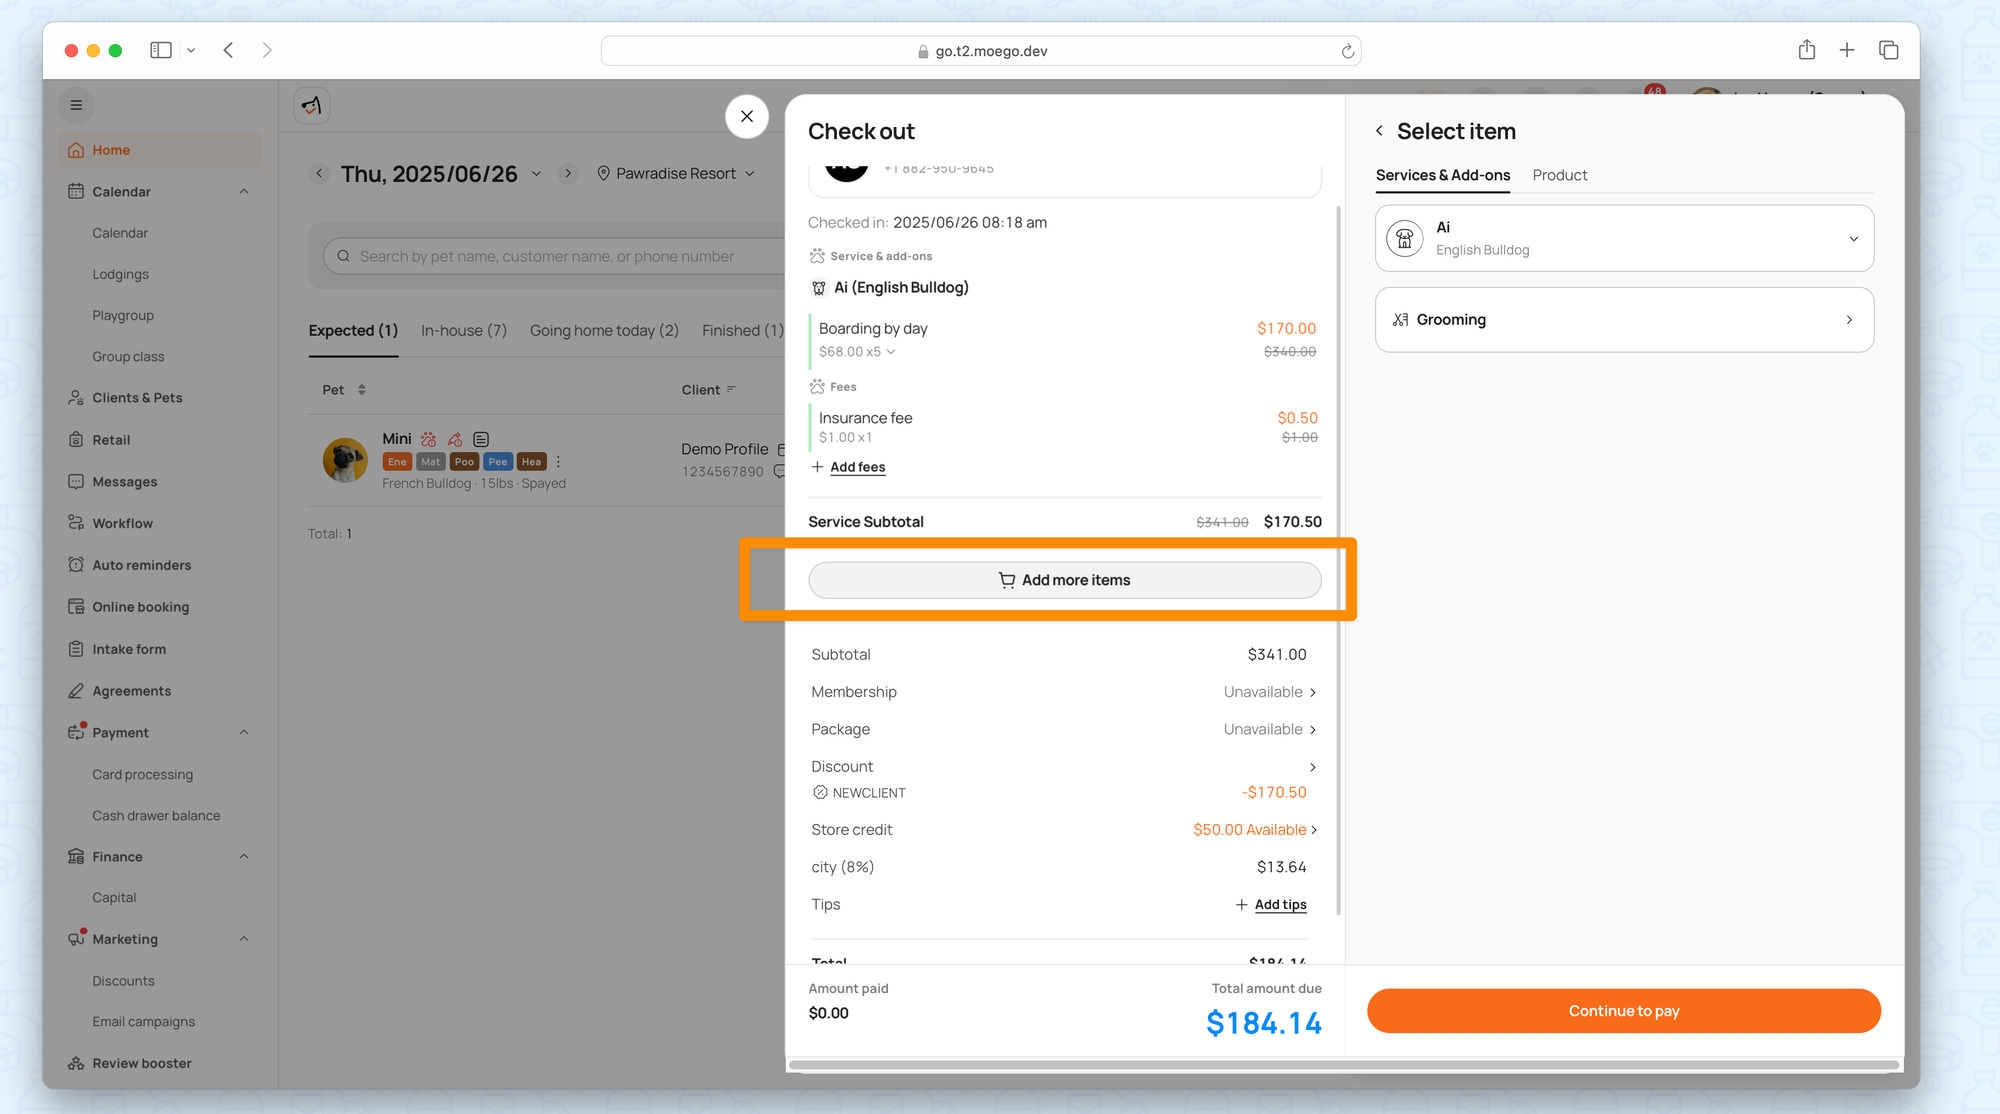Image resolution: width=2000 pixels, height=1114 pixels.
Task: Select the In-house (7) tab
Action: click(463, 330)
